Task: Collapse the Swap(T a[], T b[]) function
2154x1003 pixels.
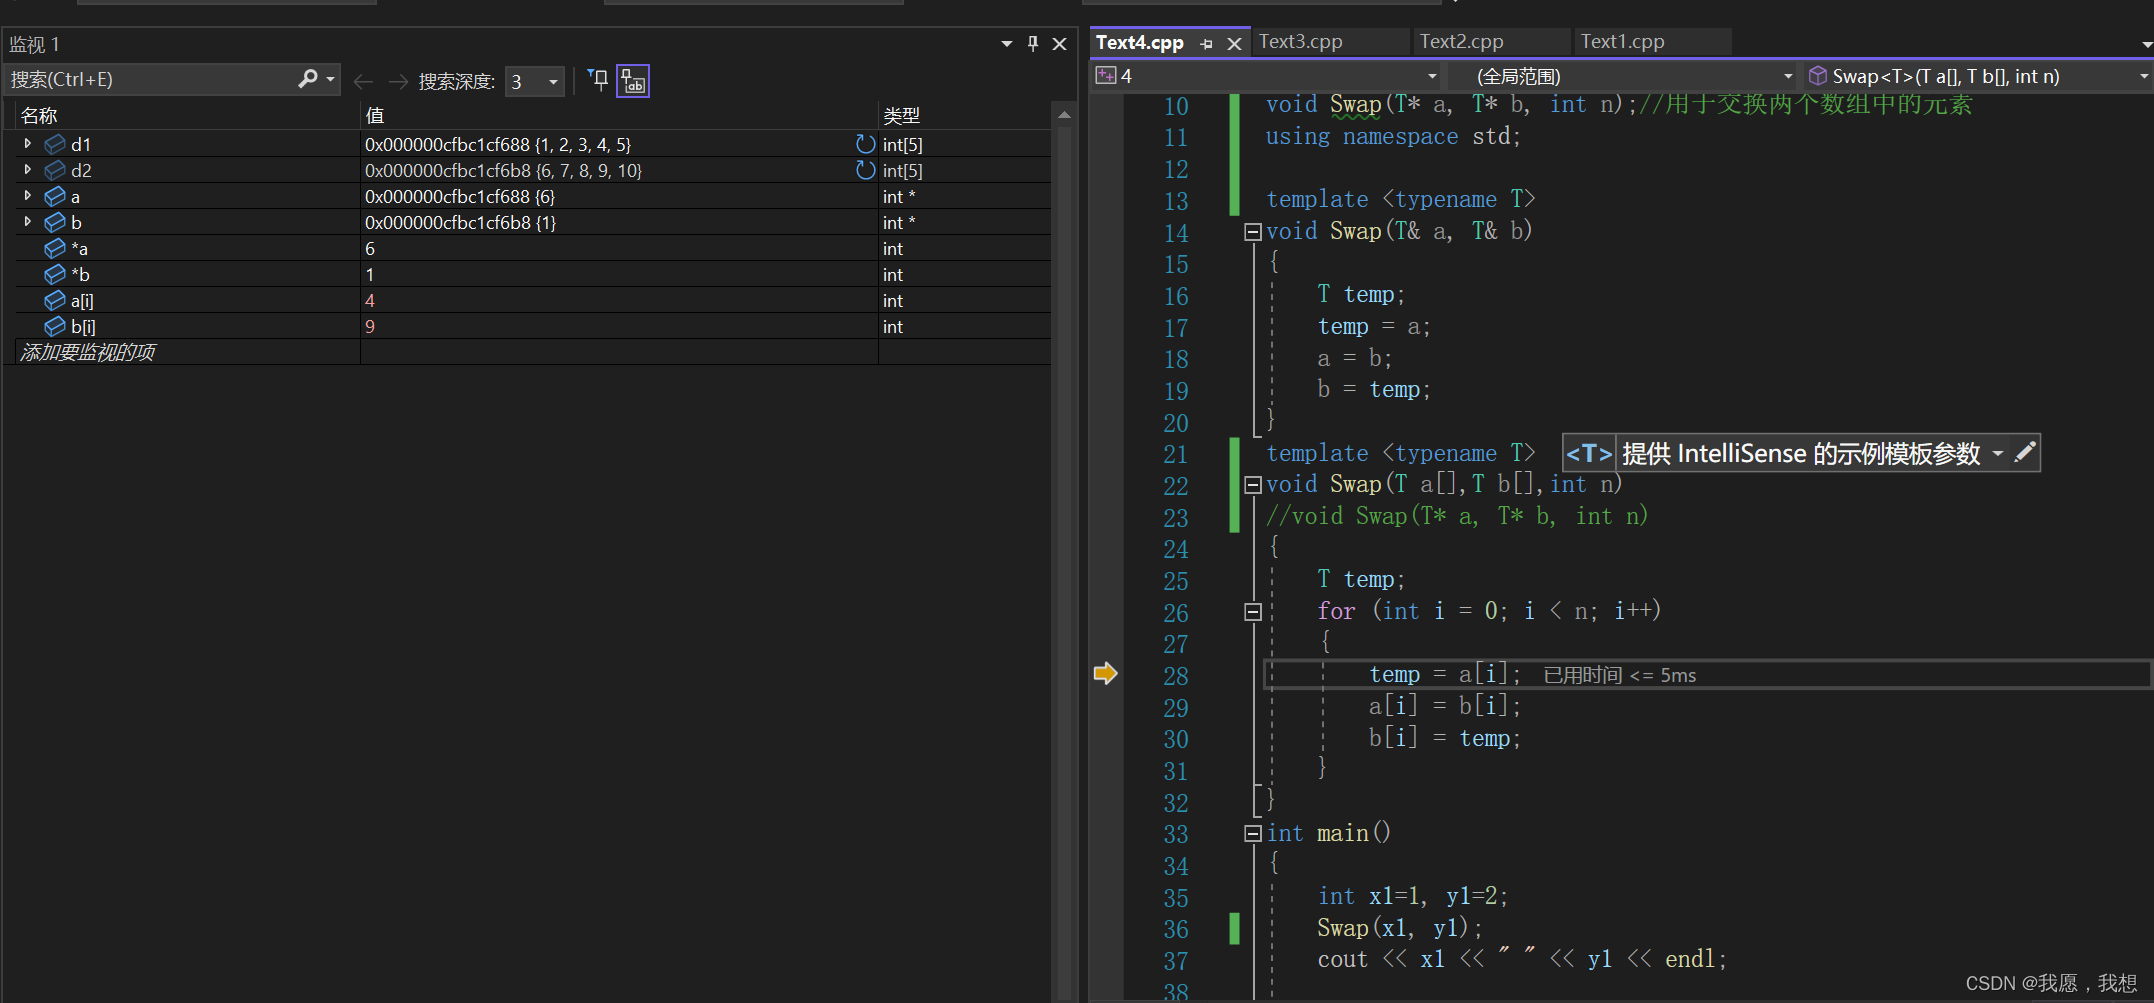Action: [1252, 485]
